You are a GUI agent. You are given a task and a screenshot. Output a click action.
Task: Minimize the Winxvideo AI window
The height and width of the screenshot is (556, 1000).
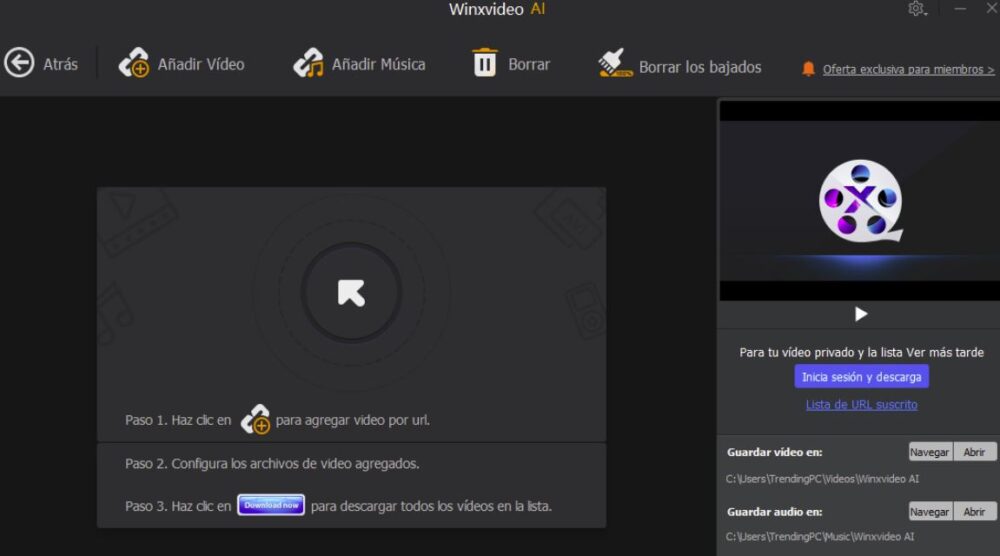[x=960, y=9]
